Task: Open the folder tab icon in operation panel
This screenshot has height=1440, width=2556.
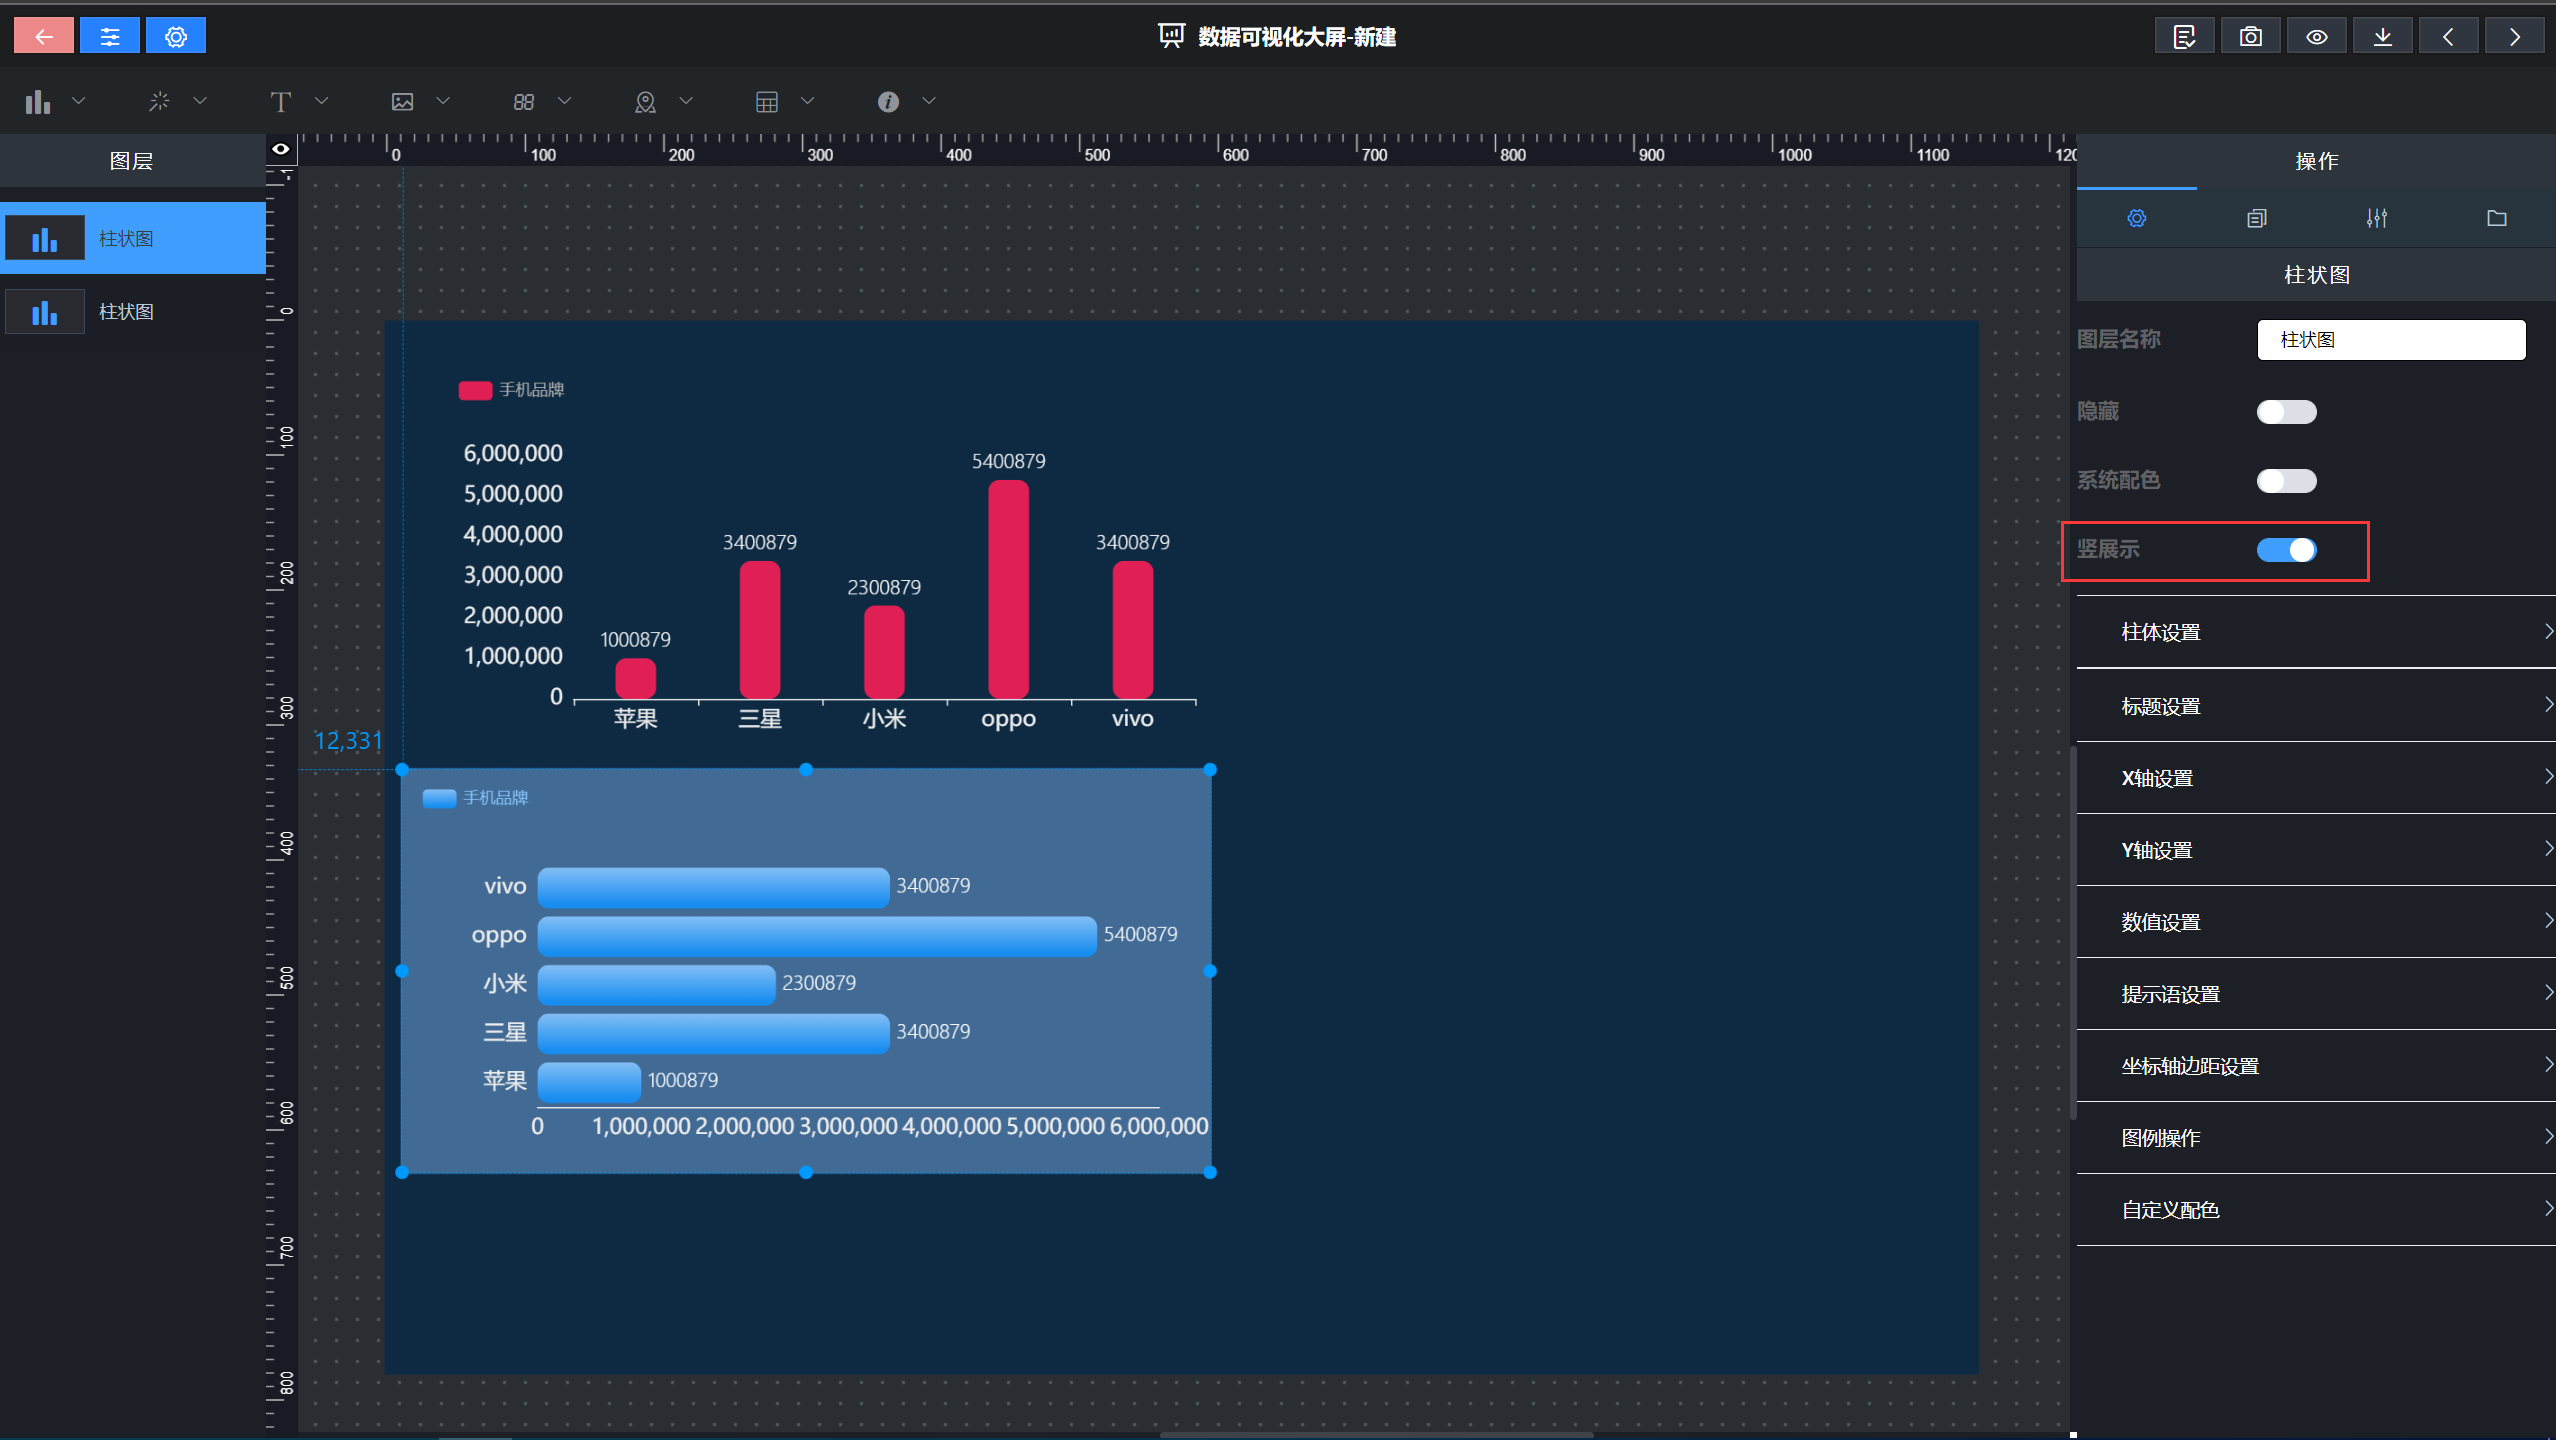Action: click(x=2497, y=218)
